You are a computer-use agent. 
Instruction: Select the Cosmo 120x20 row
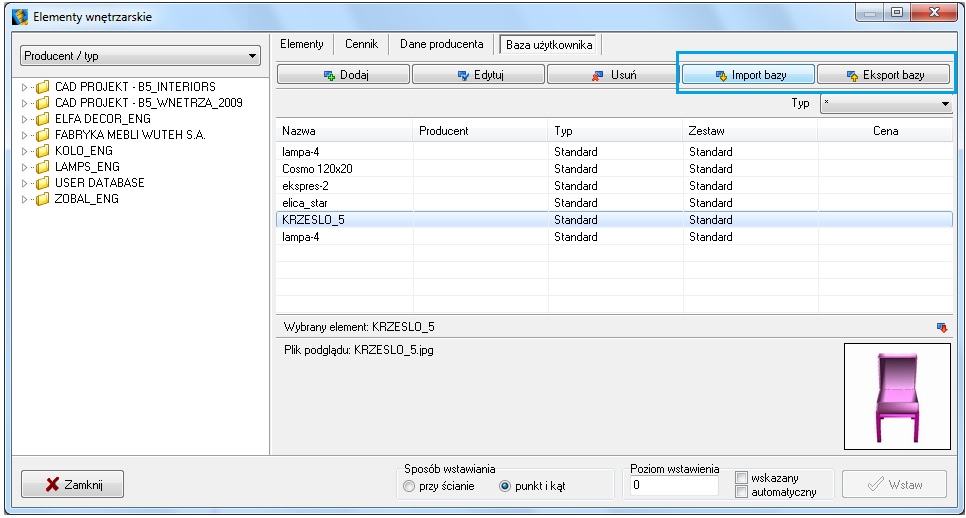coord(614,169)
